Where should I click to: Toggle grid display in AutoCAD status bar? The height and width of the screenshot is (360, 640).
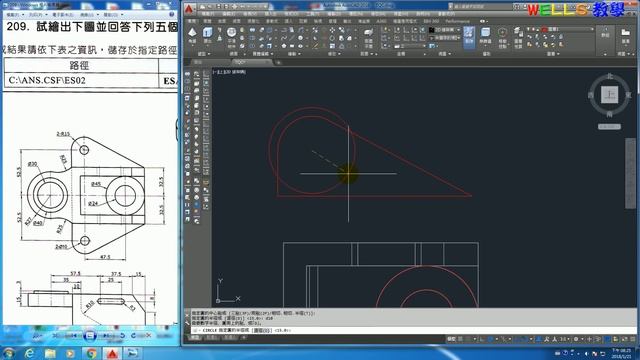(x=461, y=339)
